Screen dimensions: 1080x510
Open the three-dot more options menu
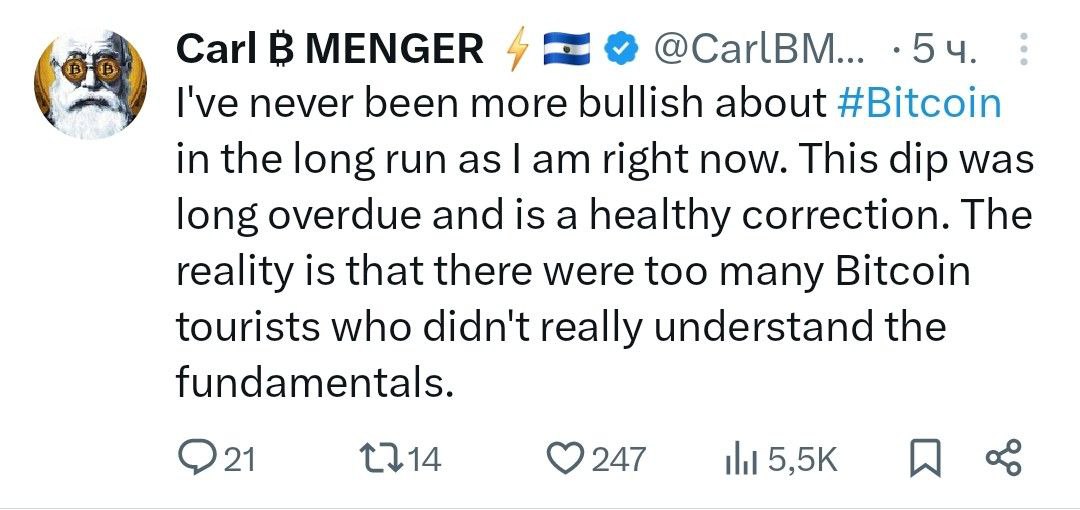pyautogui.click(x=1023, y=49)
